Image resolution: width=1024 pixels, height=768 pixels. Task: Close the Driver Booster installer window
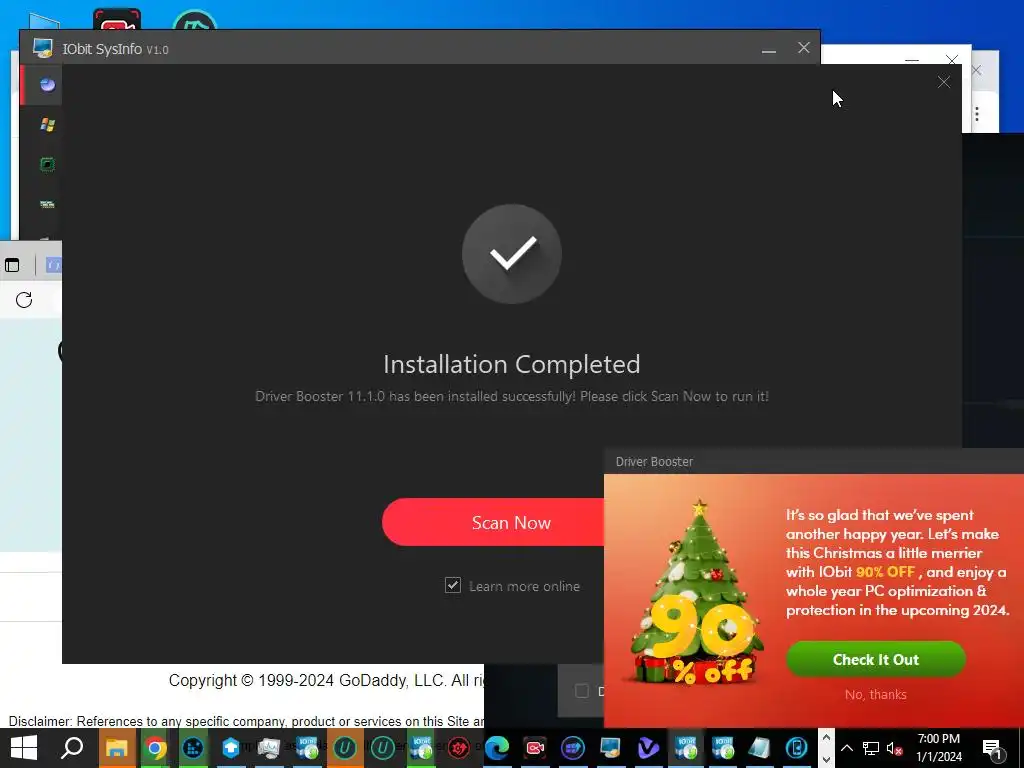pos(944,82)
